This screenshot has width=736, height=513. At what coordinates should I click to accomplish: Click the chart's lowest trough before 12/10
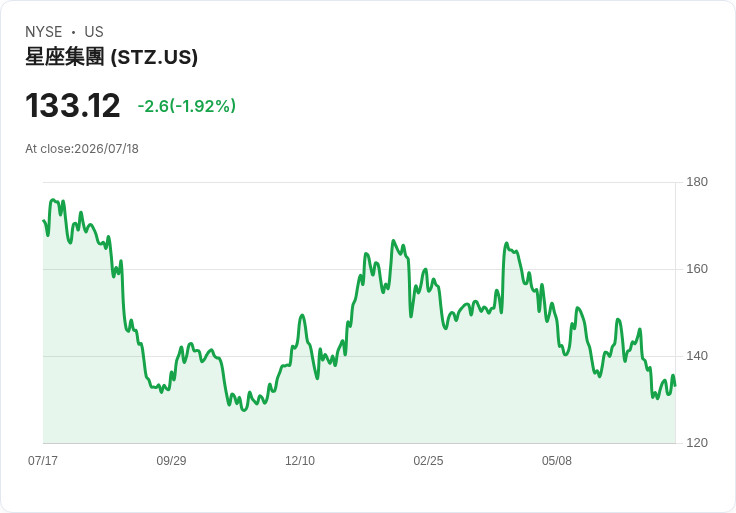coord(243,410)
